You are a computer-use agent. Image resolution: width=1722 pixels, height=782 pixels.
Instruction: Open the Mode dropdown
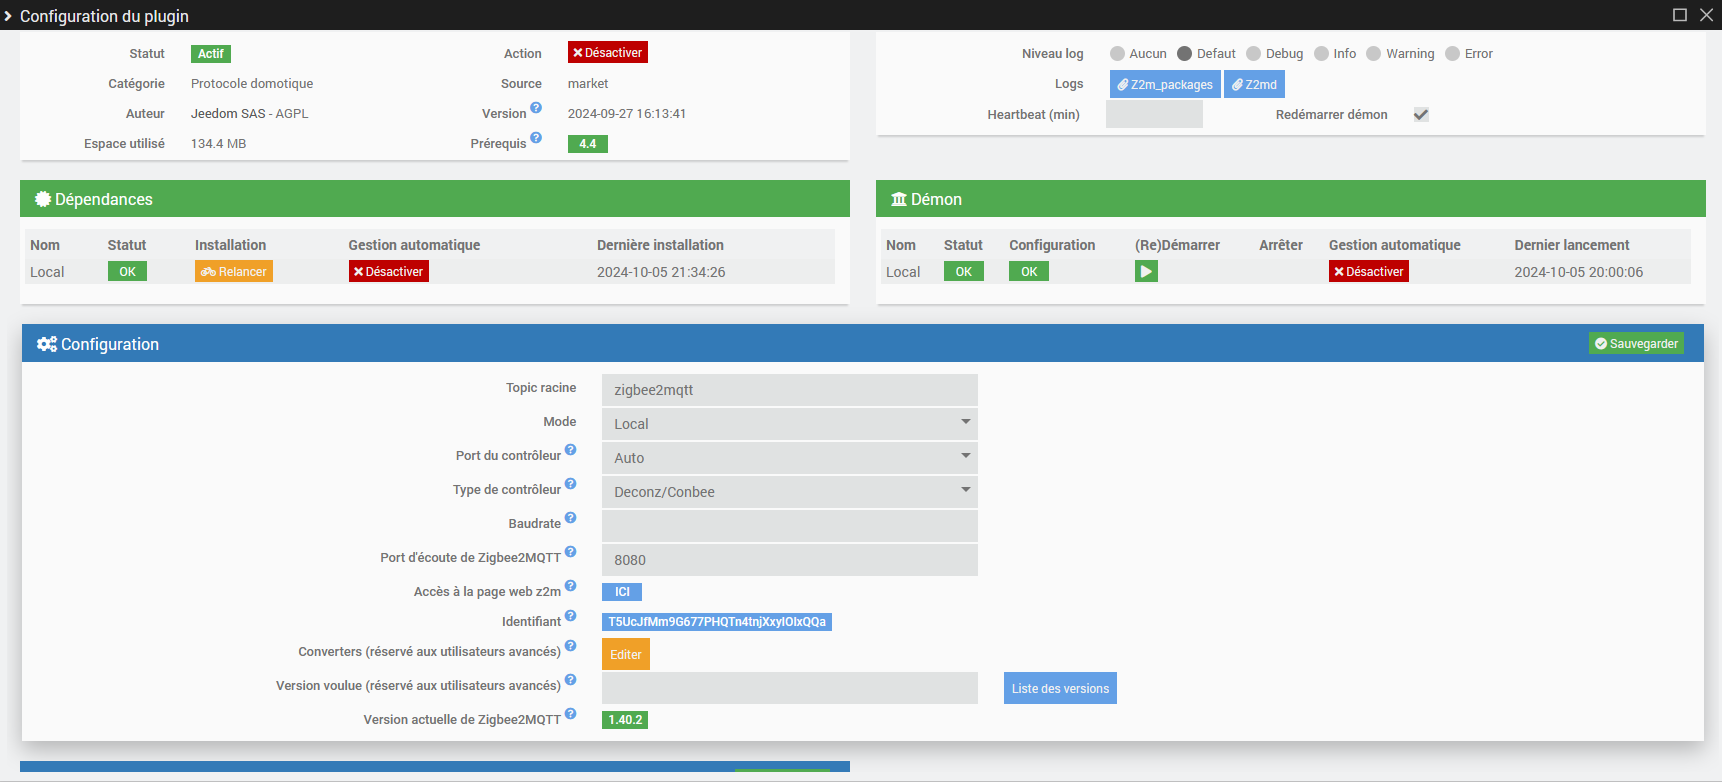tap(790, 423)
